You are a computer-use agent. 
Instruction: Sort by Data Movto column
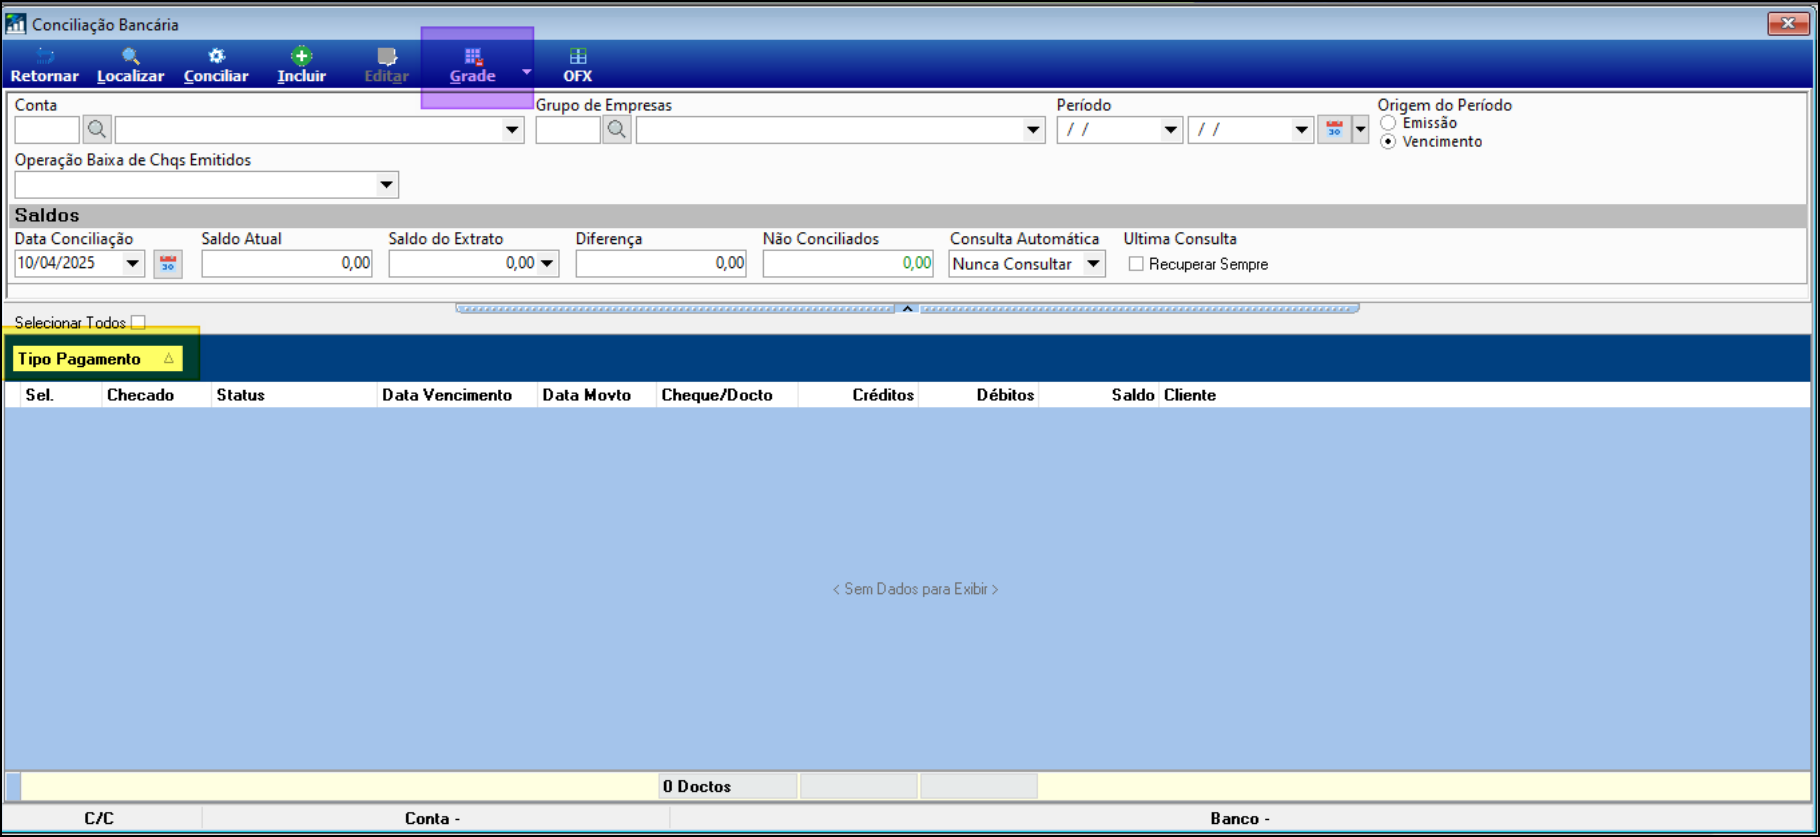tap(598, 395)
